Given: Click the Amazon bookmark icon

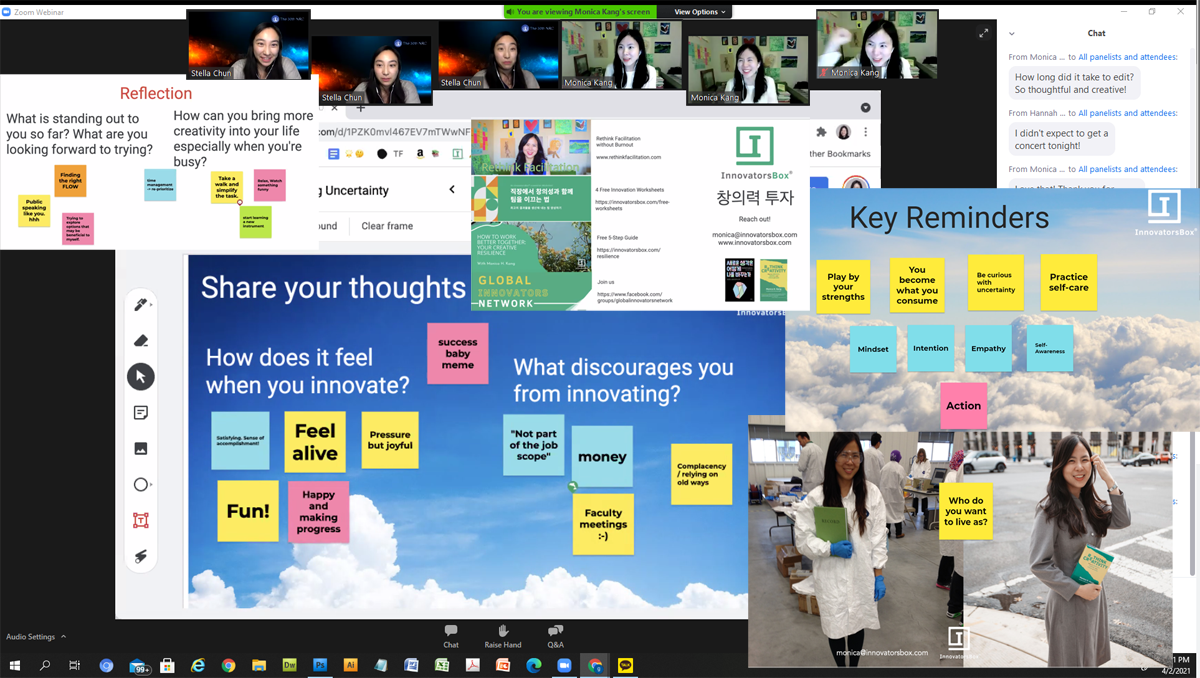Looking at the screenshot, I should coord(420,154).
